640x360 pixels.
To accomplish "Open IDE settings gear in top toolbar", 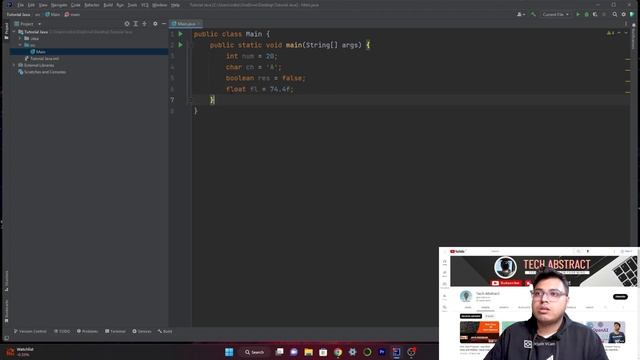I will click(x=623, y=14).
